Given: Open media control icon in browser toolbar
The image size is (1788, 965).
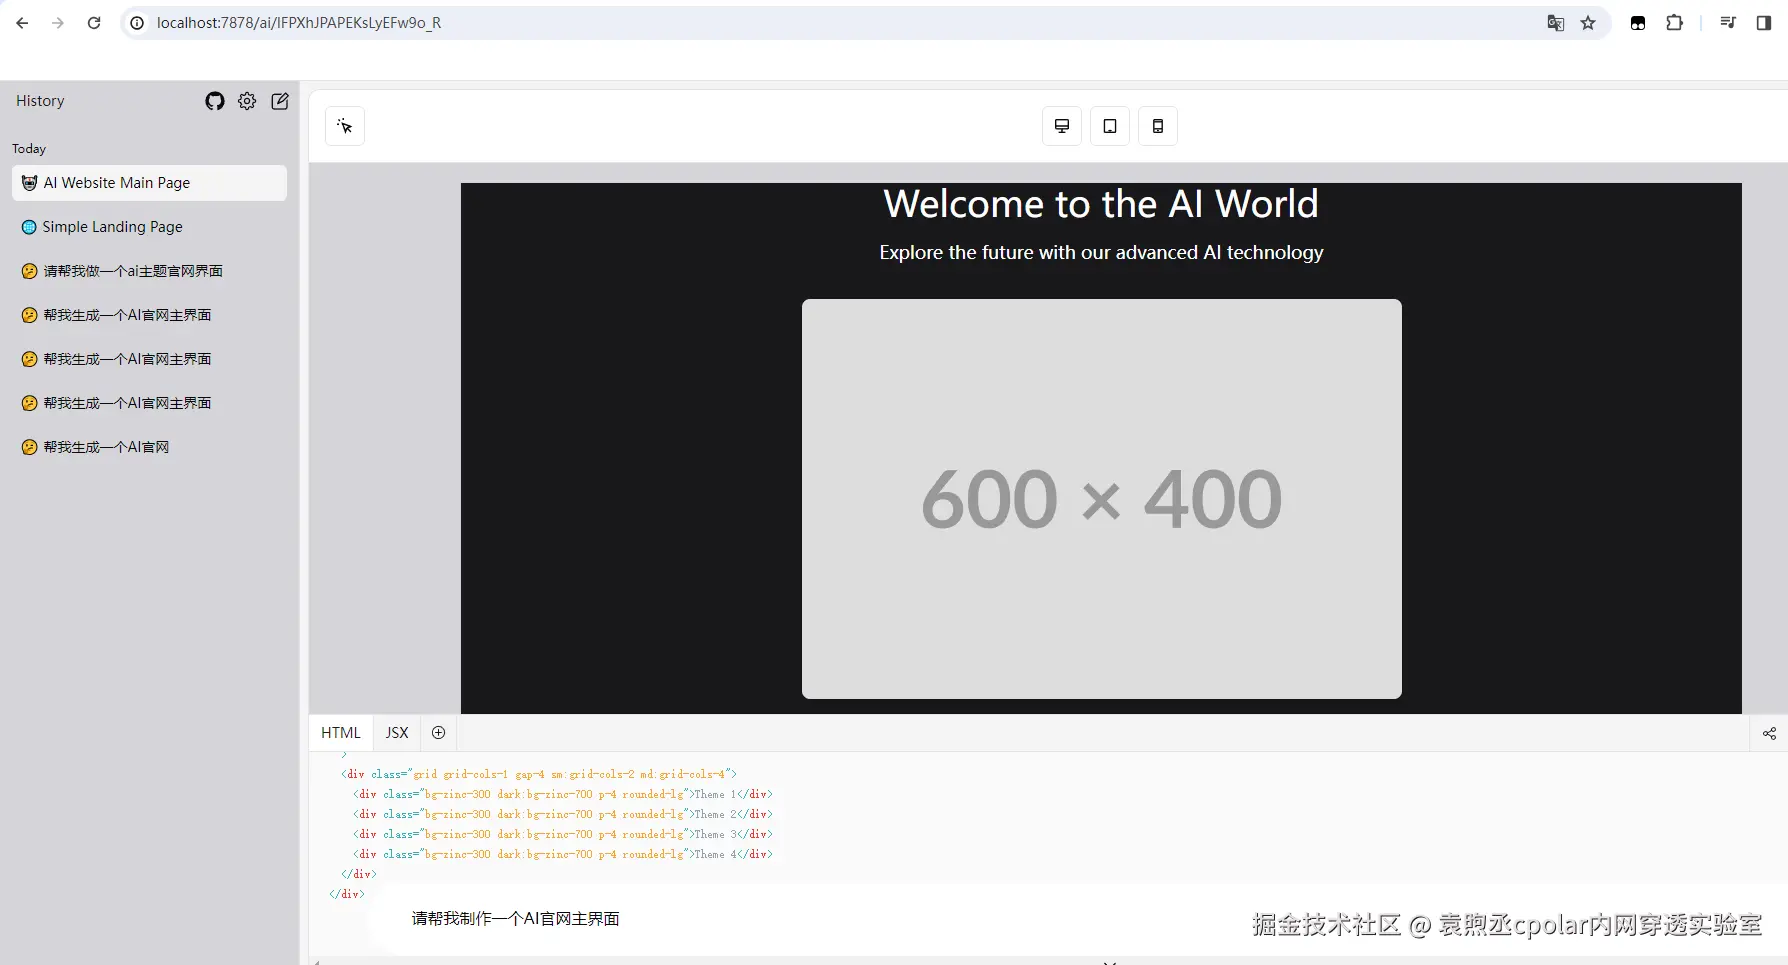Looking at the screenshot, I should tap(1728, 23).
